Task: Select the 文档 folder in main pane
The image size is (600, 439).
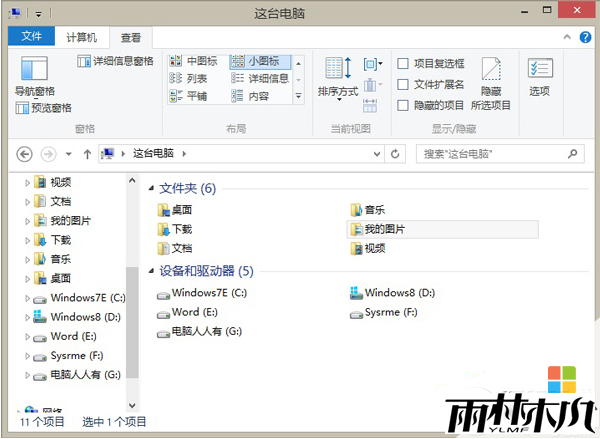Action: [x=175, y=248]
